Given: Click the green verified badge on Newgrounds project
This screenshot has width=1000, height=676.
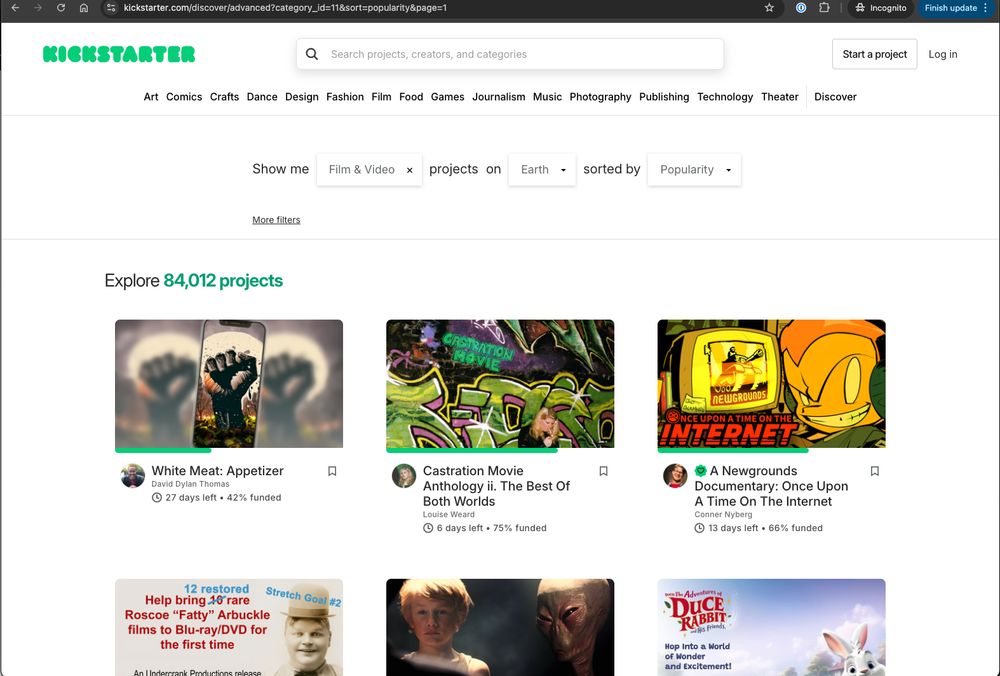Looking at the screenshot, I should [700, 471].
